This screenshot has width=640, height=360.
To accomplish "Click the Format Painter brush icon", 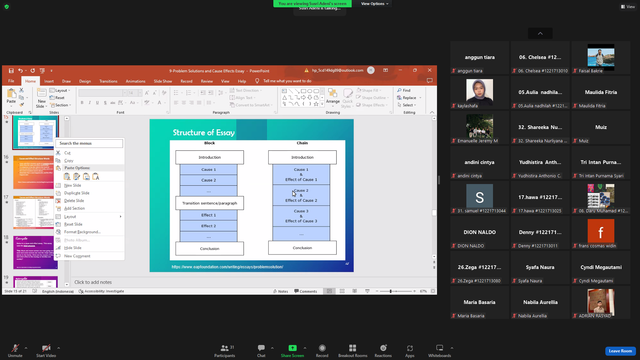I will coord(21,105).
